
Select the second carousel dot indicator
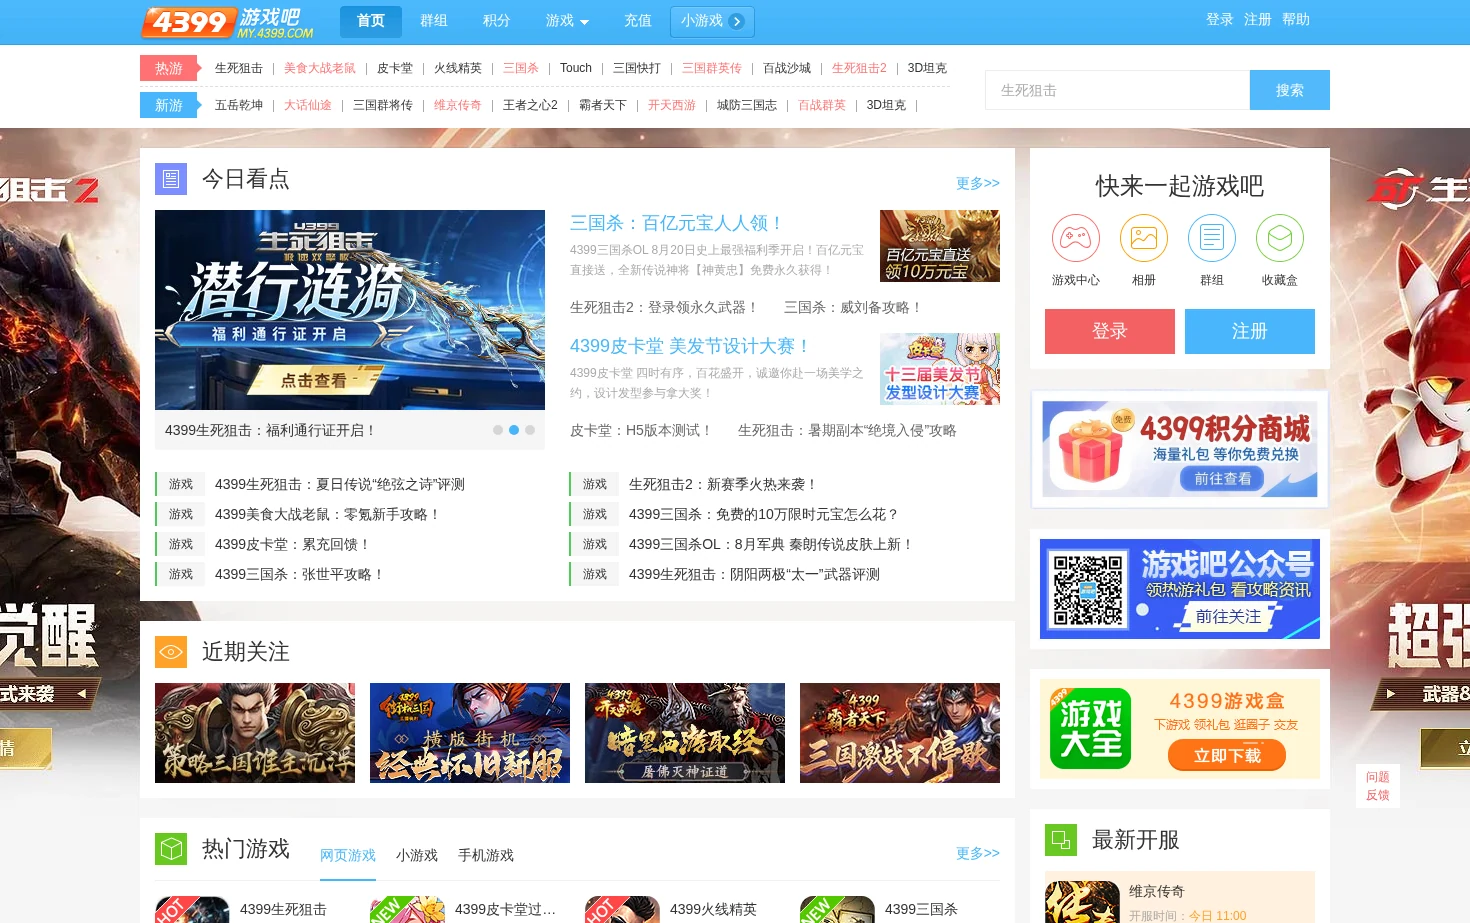point(514,430)
